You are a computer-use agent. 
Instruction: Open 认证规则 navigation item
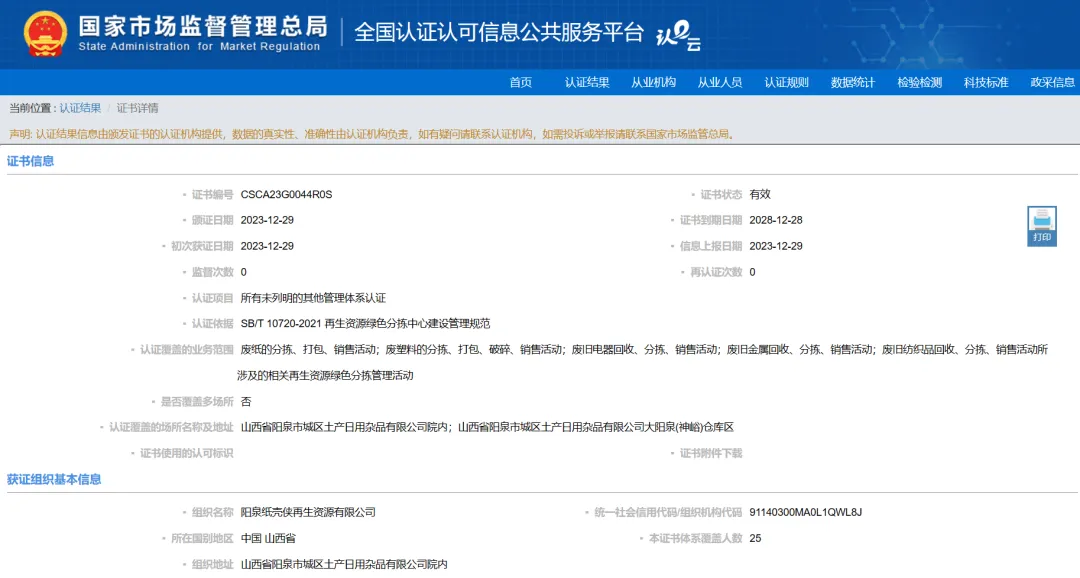click(787, 83)
